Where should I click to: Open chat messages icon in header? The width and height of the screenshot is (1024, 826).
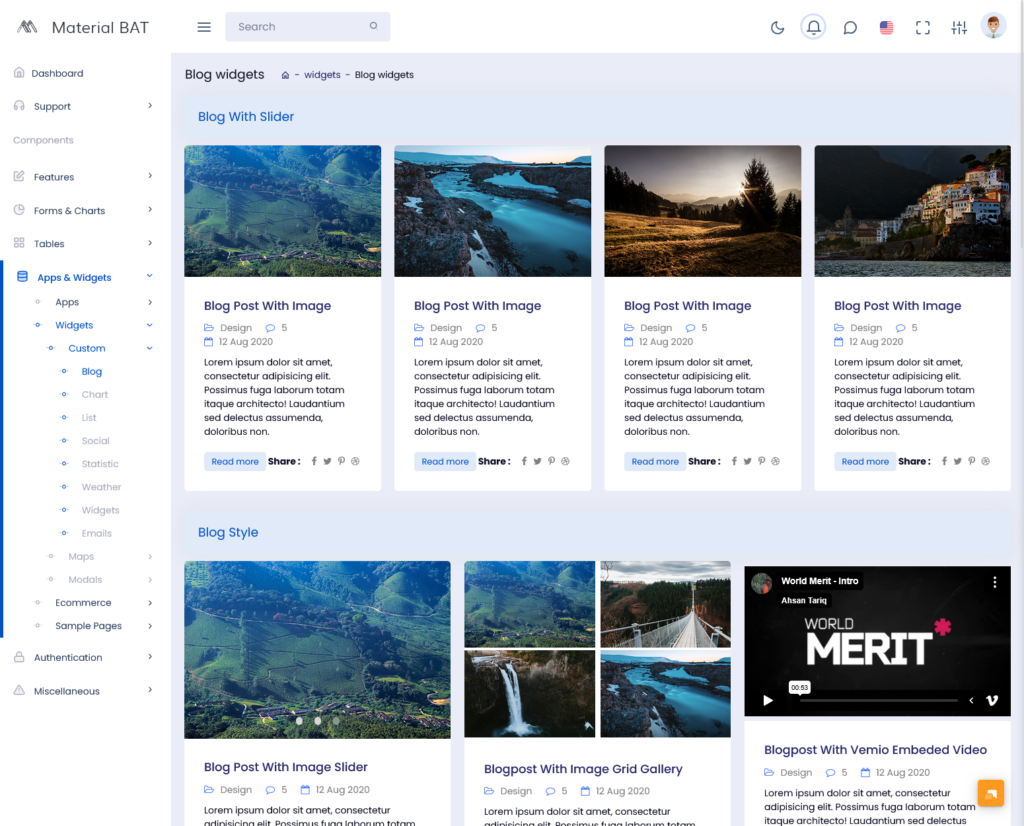click(x=850, y=27)
